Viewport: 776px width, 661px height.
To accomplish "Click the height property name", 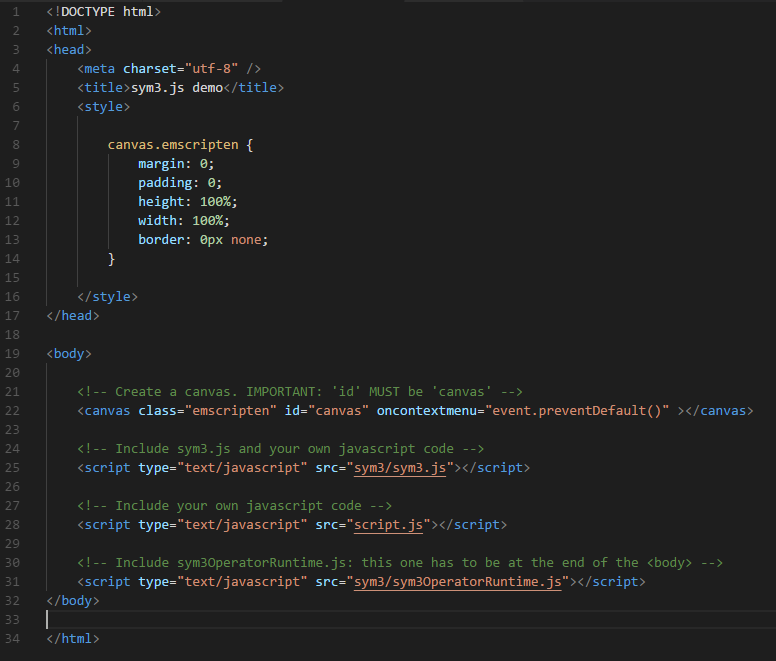I will point(161,201).
